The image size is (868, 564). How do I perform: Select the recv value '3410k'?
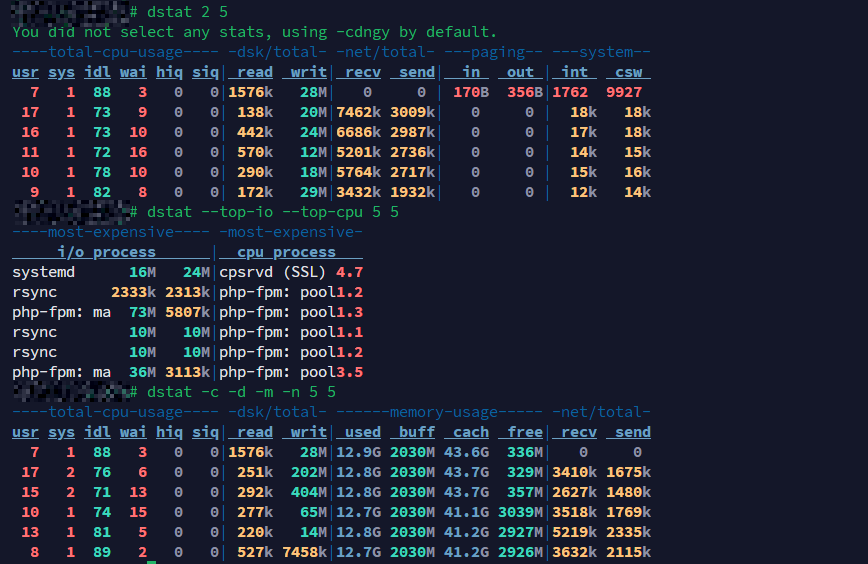pyautogui.click(x=574, y=472)
